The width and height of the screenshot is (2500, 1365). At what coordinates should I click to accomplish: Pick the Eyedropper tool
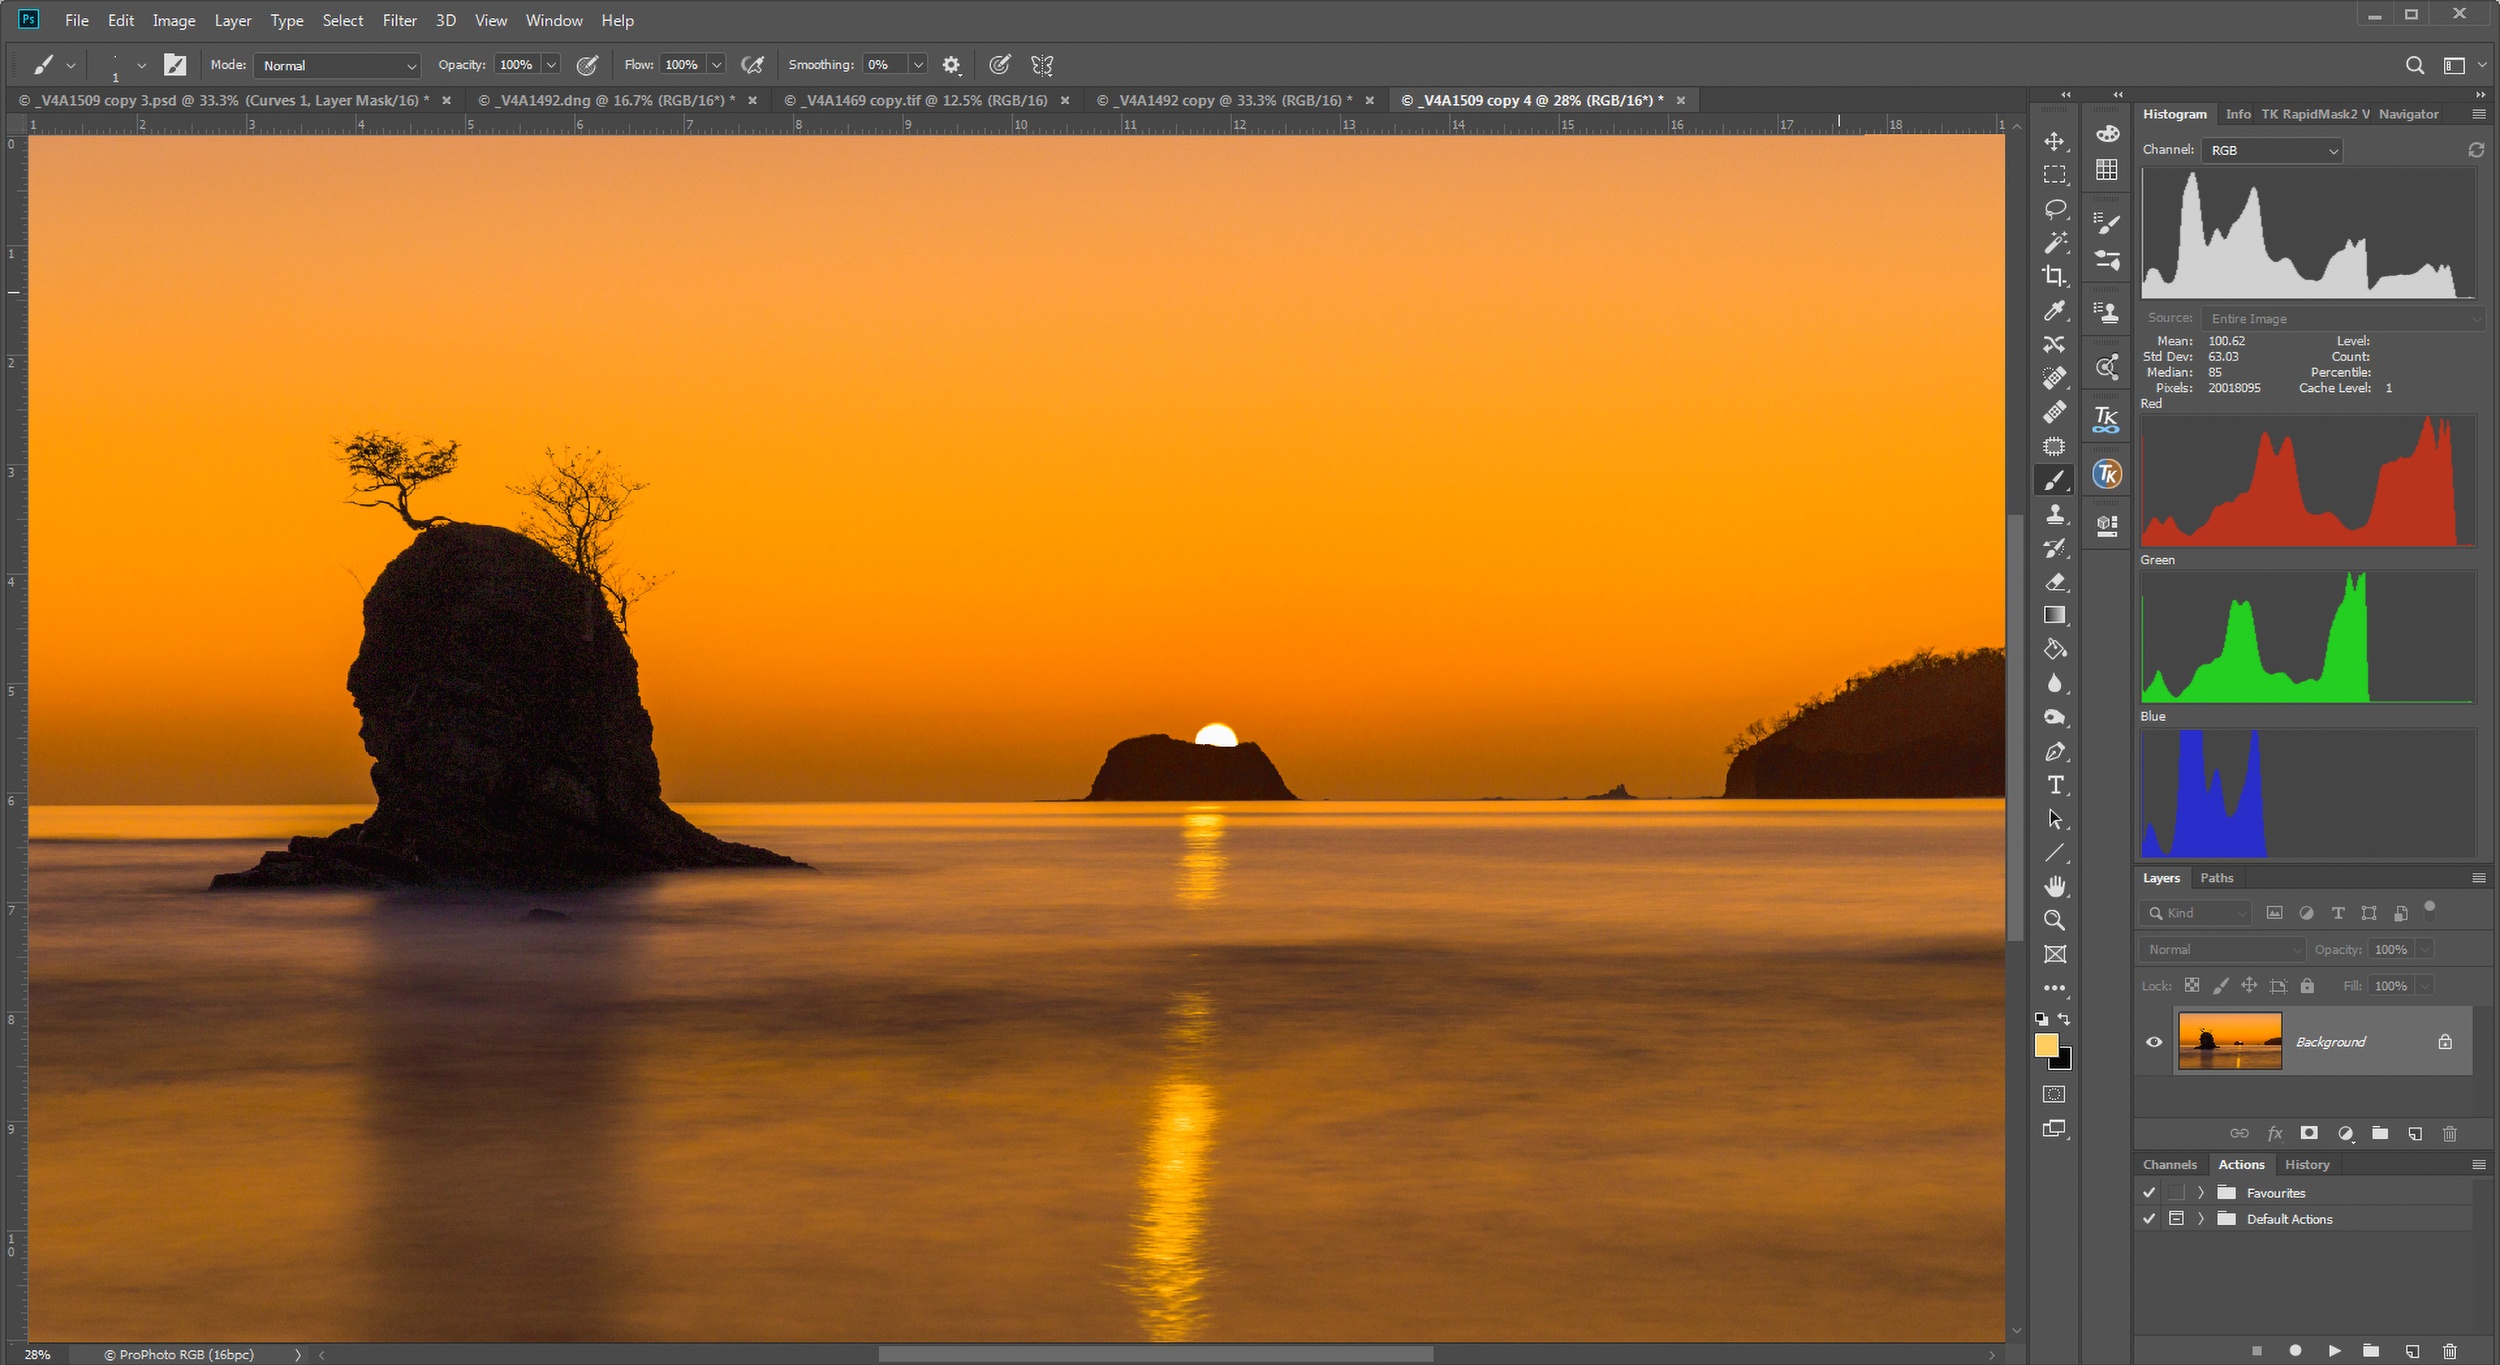click(2054, 311)
